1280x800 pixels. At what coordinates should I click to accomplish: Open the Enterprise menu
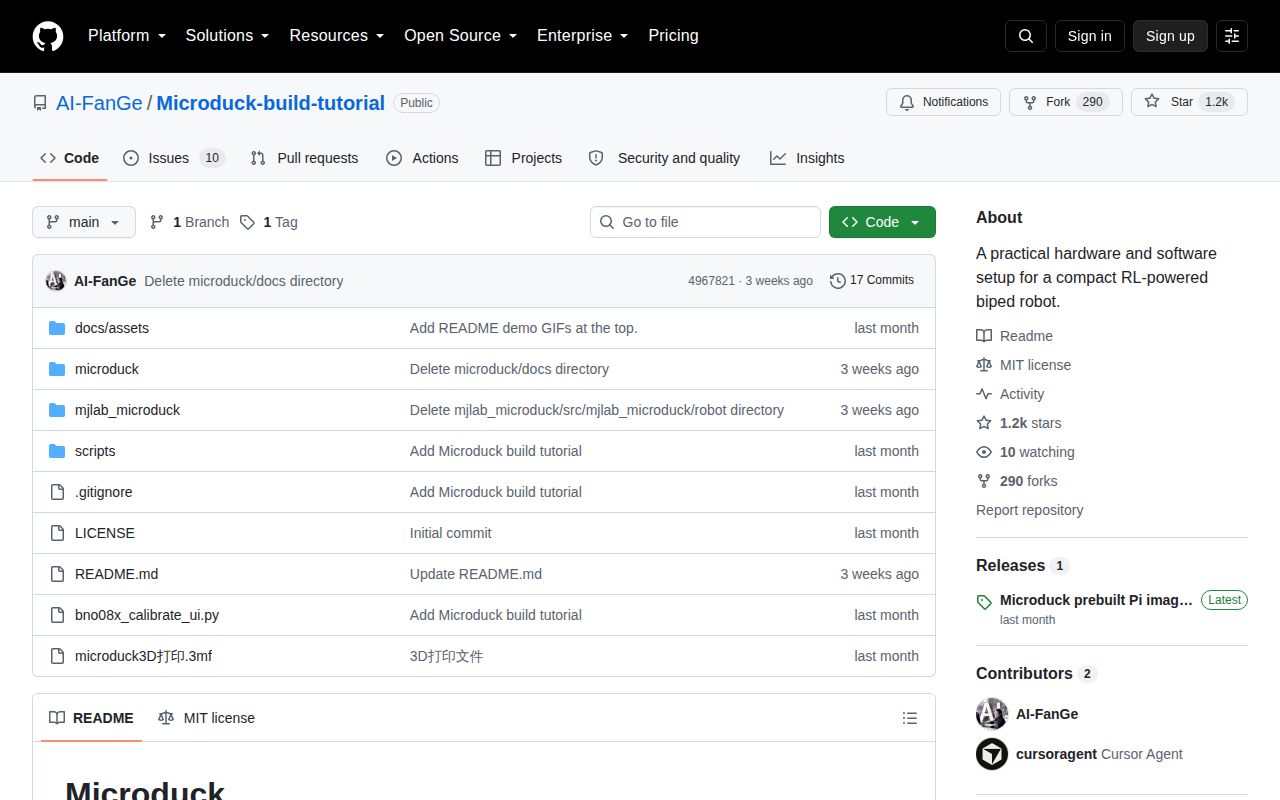pos(583,36)
